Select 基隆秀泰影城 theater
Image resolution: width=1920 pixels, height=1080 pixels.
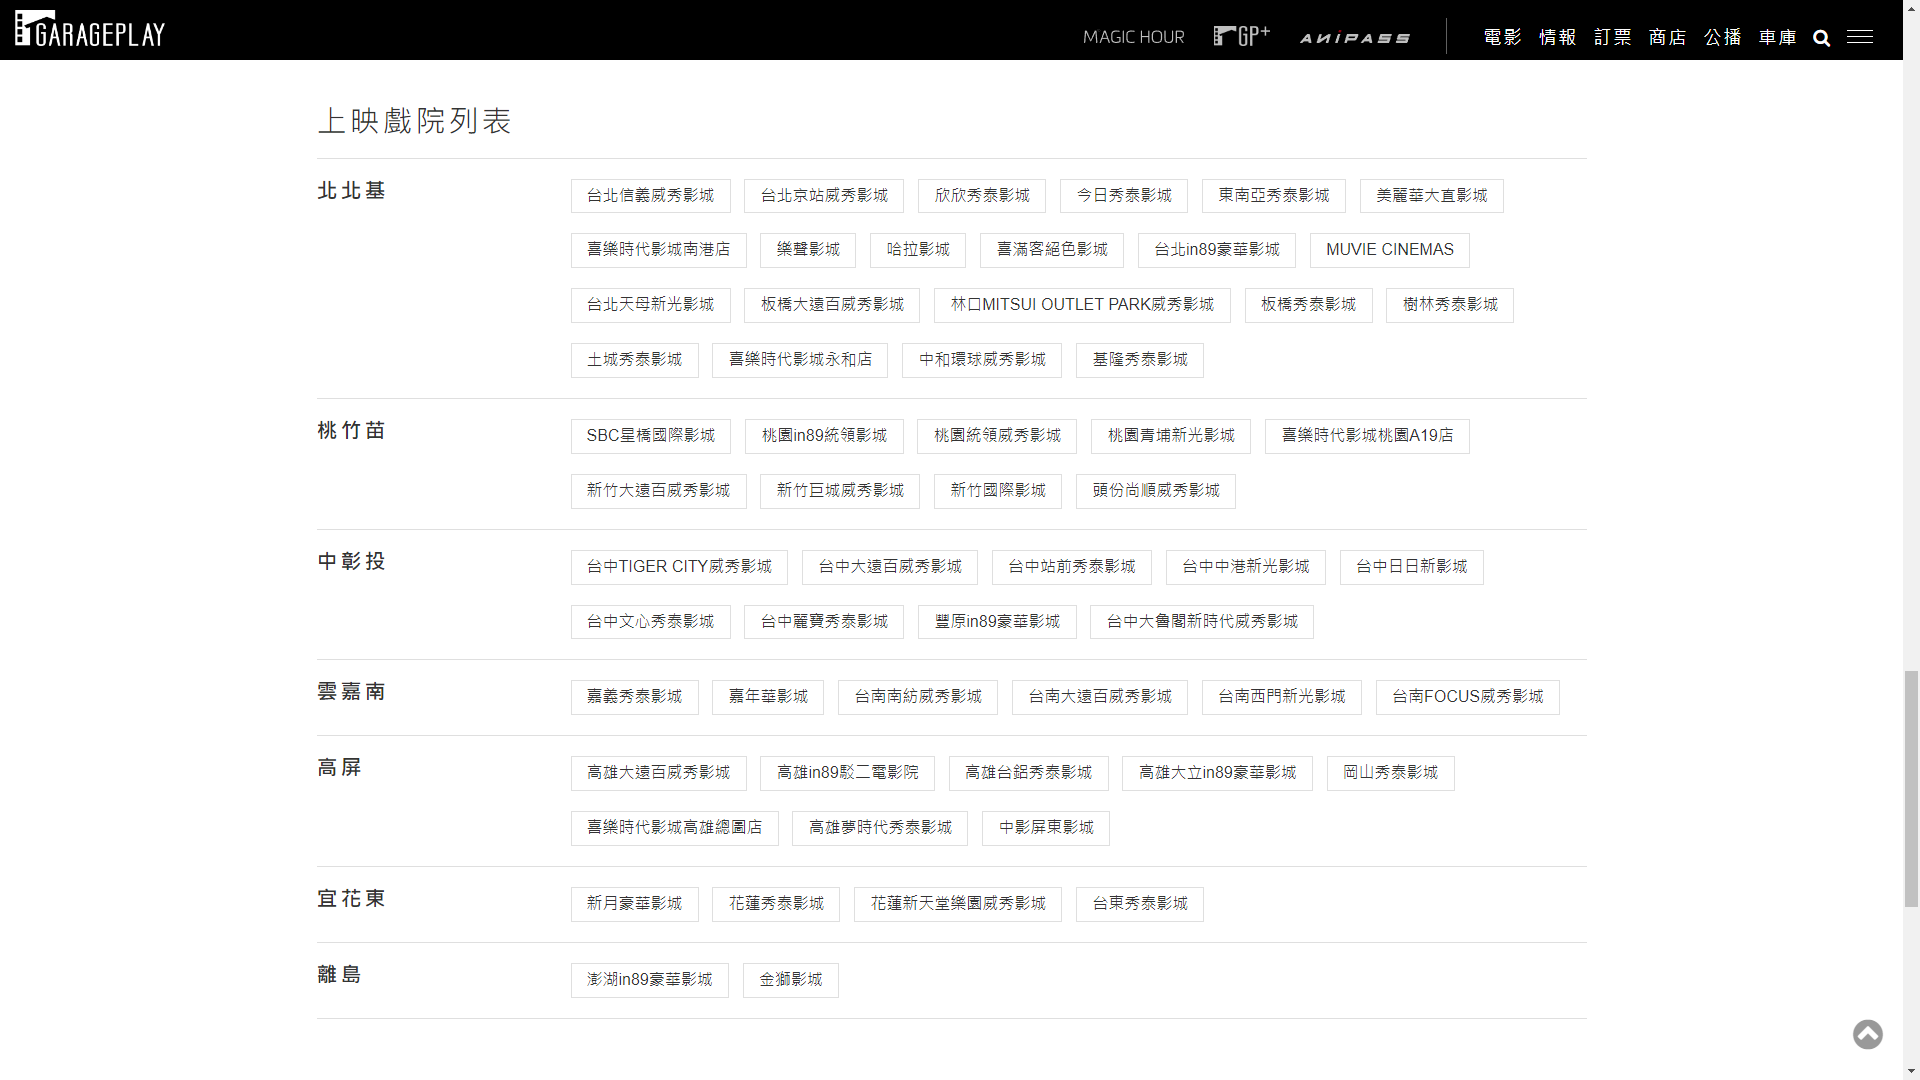1140,360
